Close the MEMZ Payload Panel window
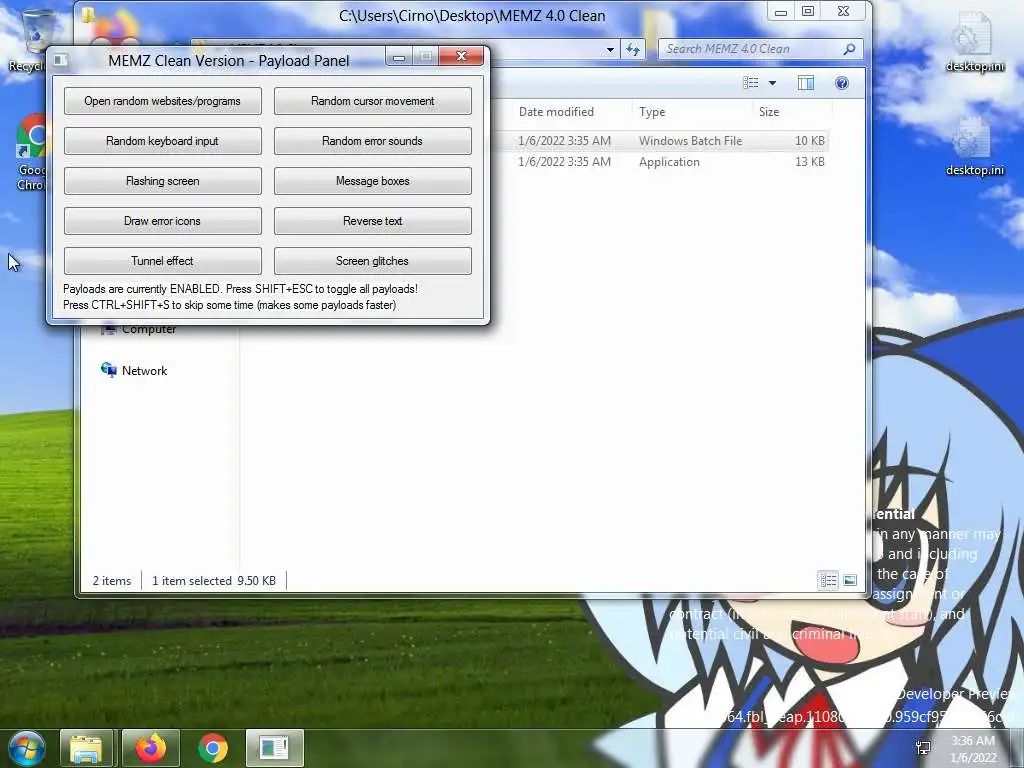The width and height of the screenshot is (1024, 768). coord(461,56)
